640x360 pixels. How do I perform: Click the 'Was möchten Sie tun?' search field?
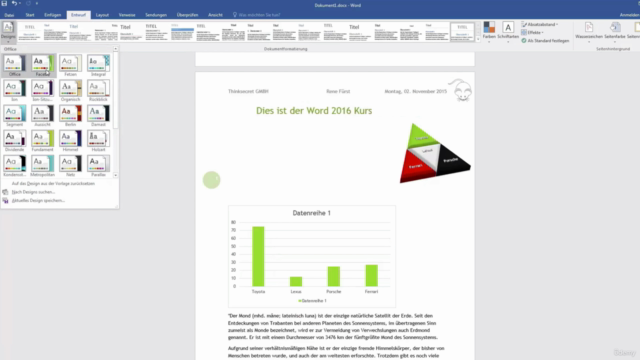pos(256,15)
